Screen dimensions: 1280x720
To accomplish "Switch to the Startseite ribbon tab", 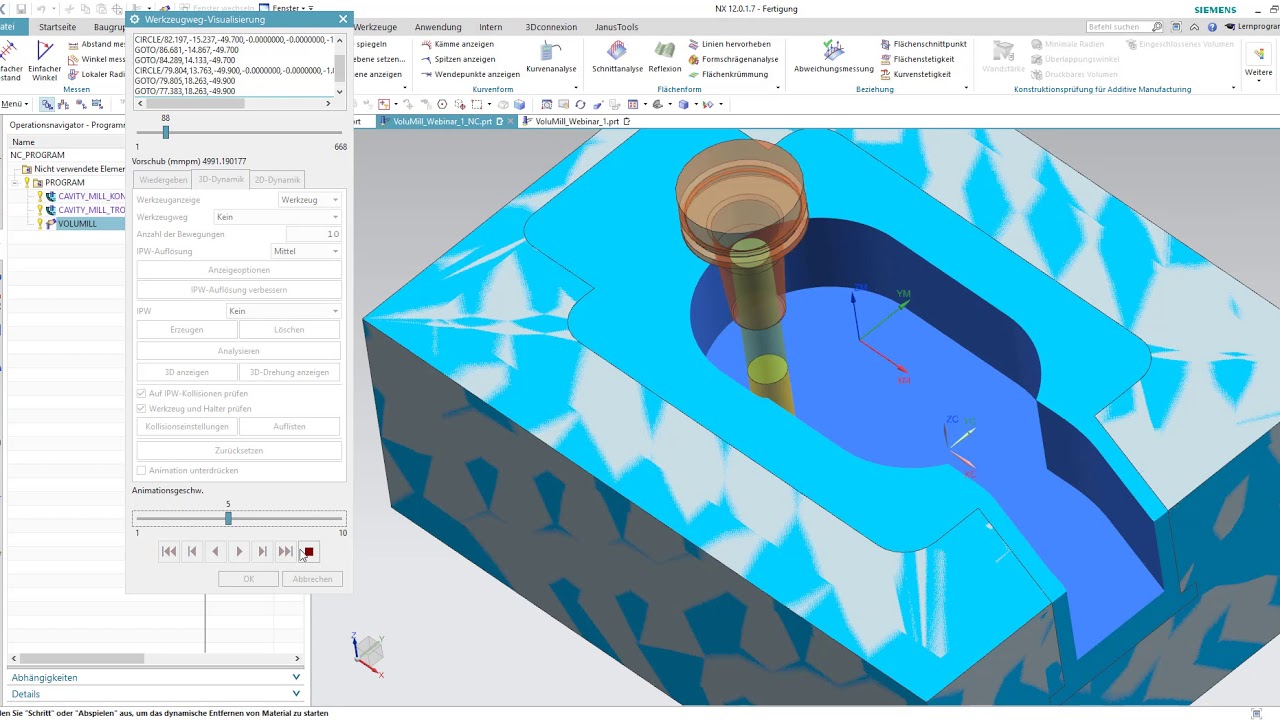I will 57,27.
